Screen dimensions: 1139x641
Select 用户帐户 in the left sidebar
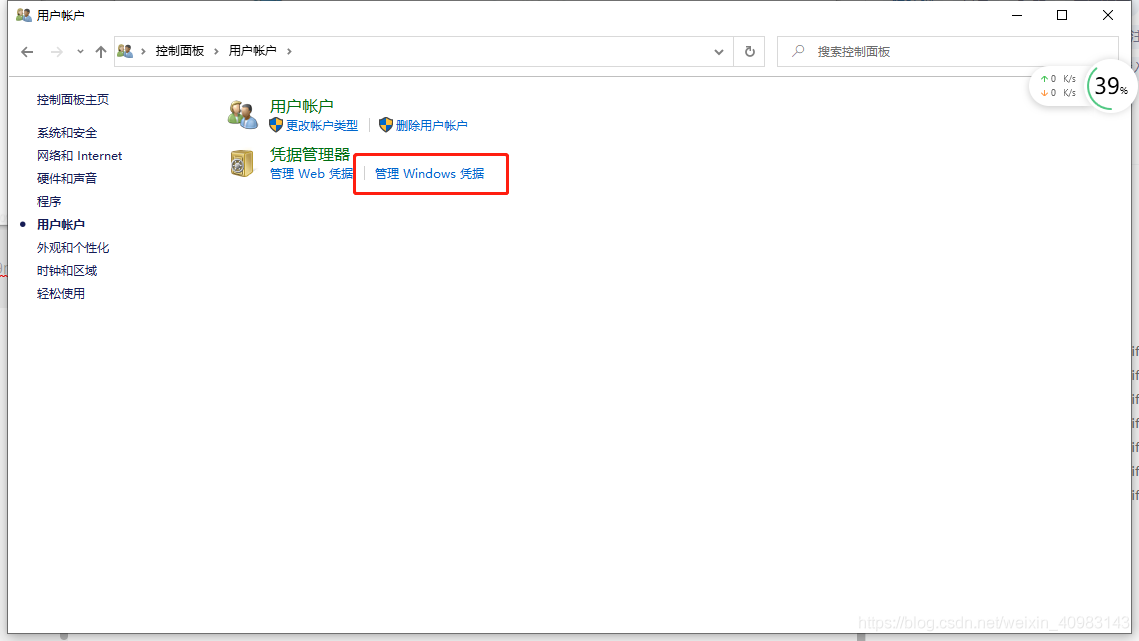(x=61, y=225)
